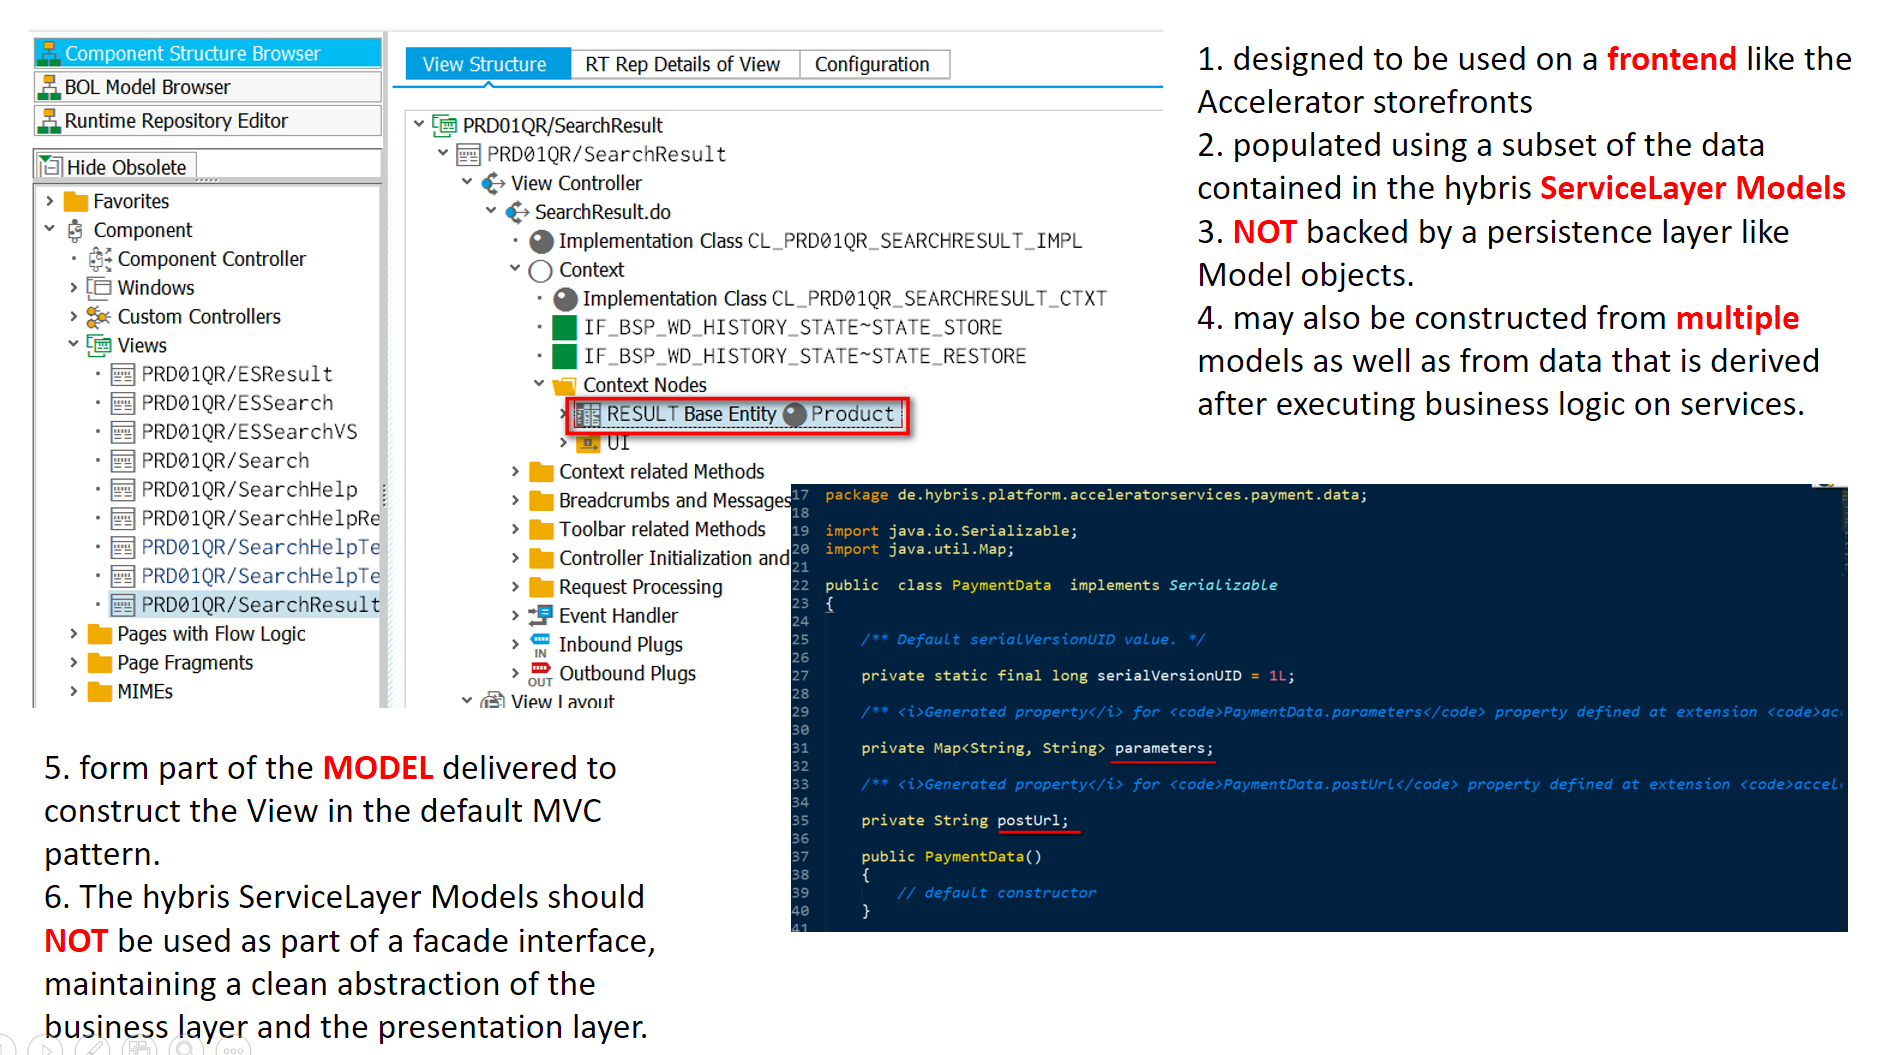Viewport: 1895px width, 1055px height.
Task: Click the red 'MODEL' word
Action: [x=378, y=768]
